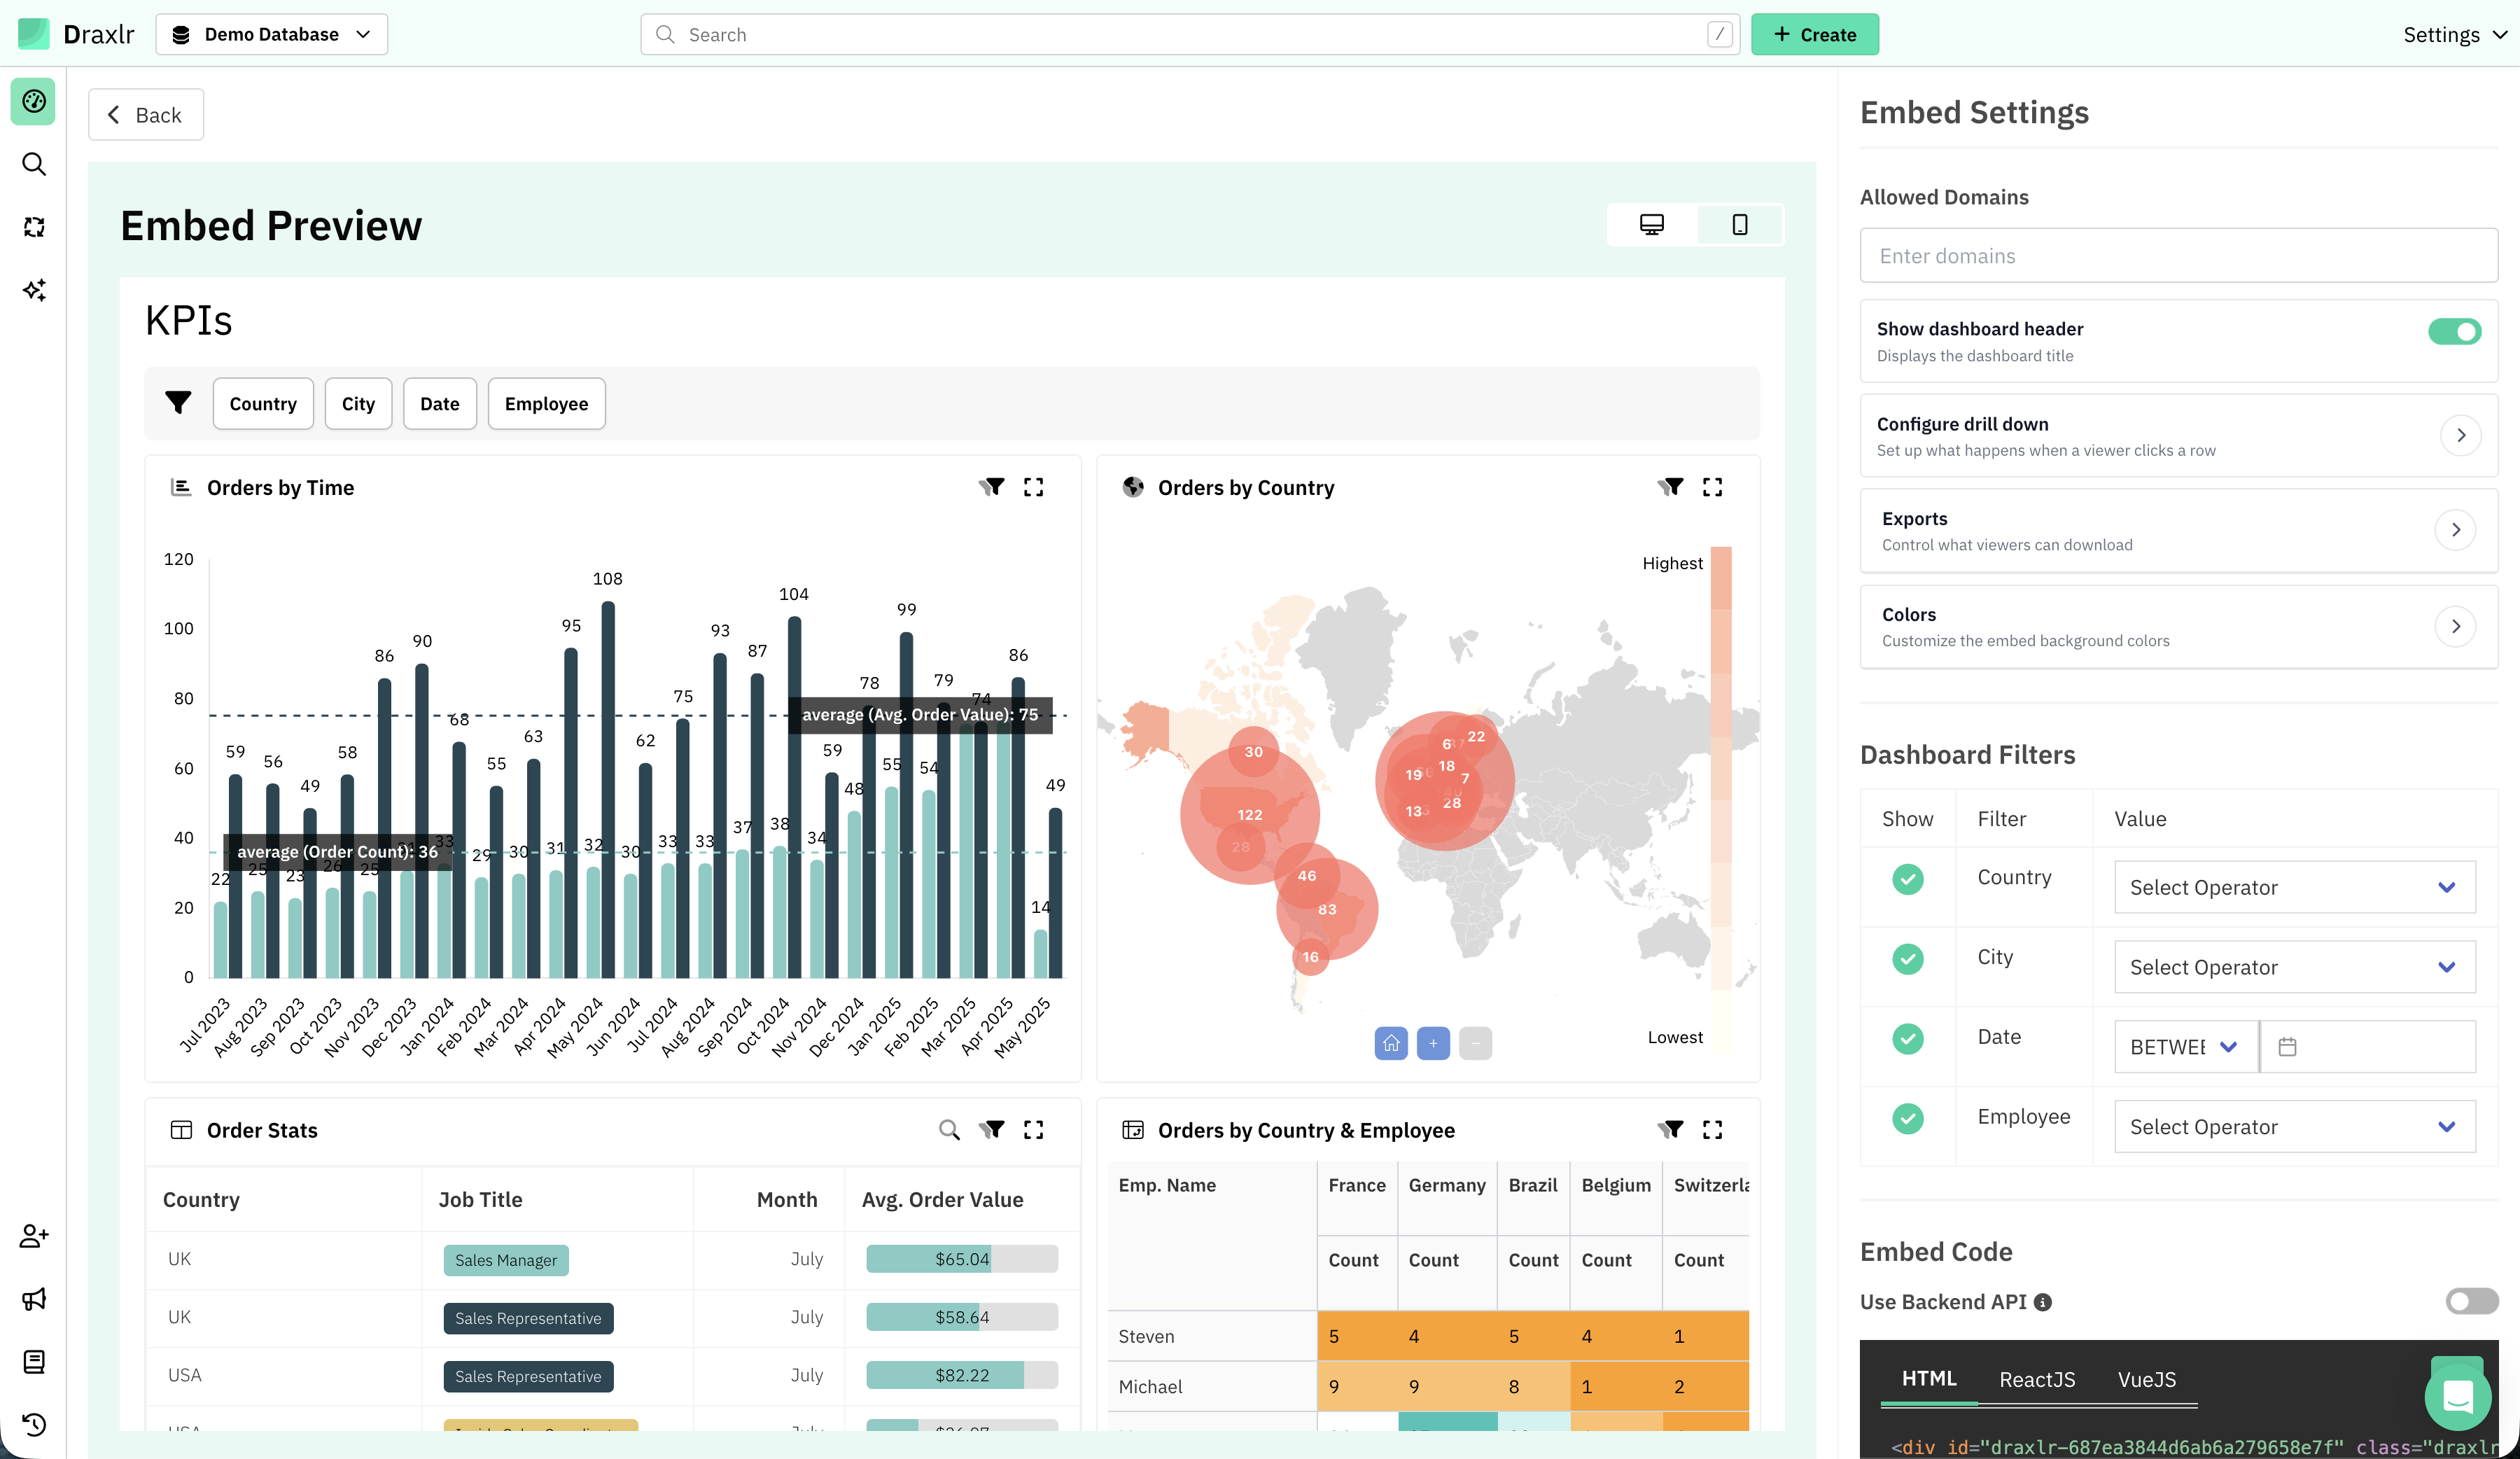The width and height of the screenshot is (2520, 1459).
Task: Switch to ReactJS code tab
Action: [2036, 1379]
